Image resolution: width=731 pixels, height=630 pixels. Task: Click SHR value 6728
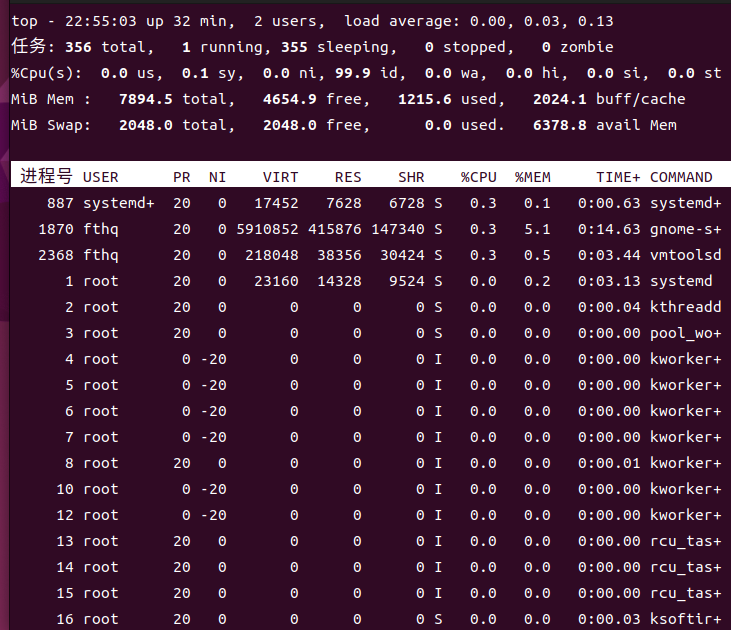coord(407,203)
